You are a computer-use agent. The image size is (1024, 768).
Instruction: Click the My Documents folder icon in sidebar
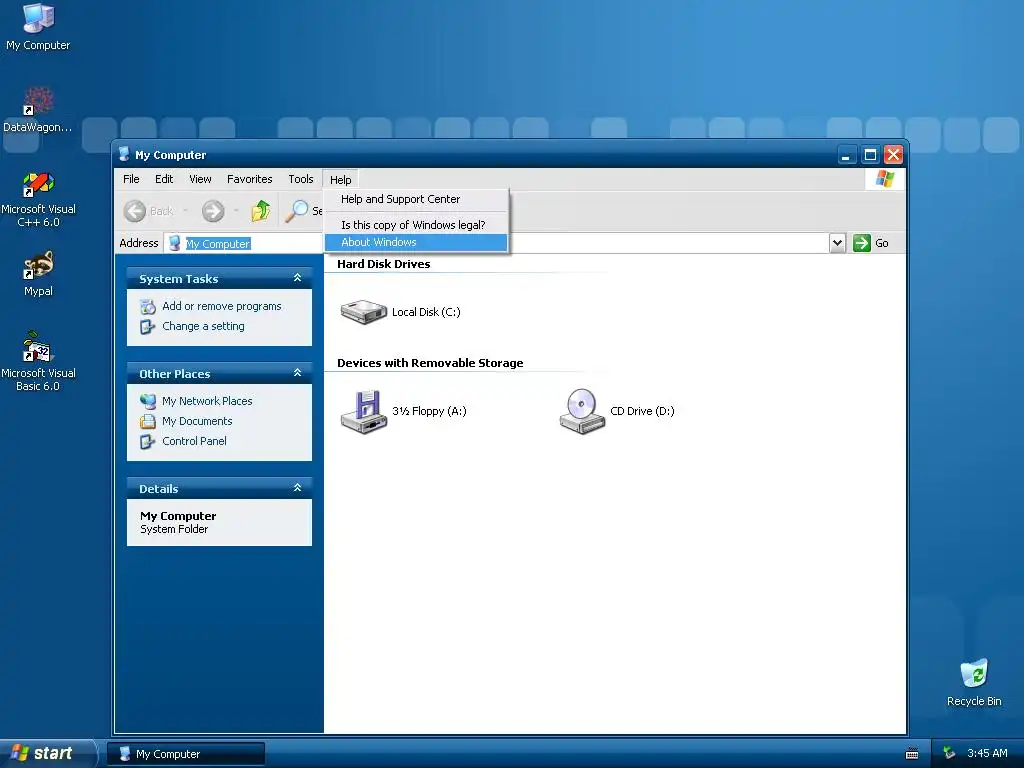(x=148, y=421)
